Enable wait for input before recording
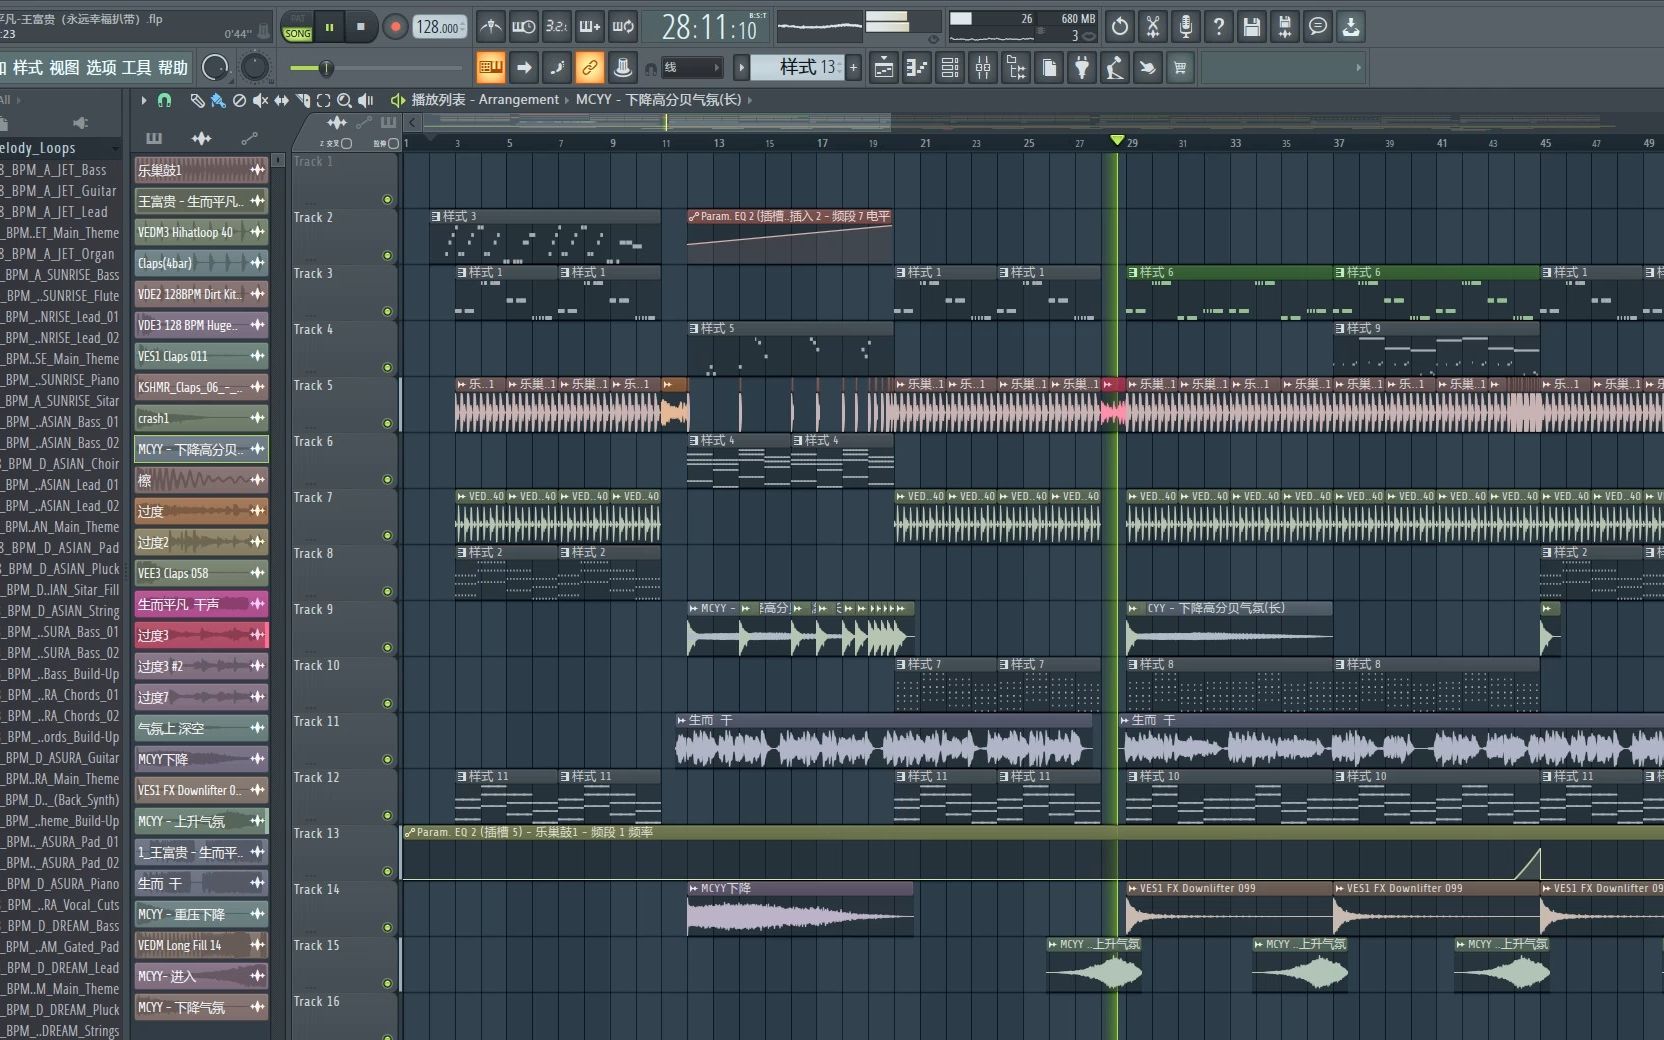The height and width of the screenshot is (1040, 1664). pos(523,27)
